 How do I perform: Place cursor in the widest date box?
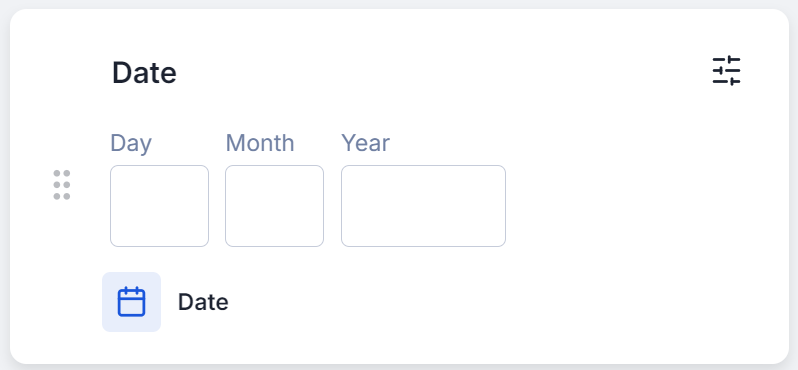click(x=423, y=206)
